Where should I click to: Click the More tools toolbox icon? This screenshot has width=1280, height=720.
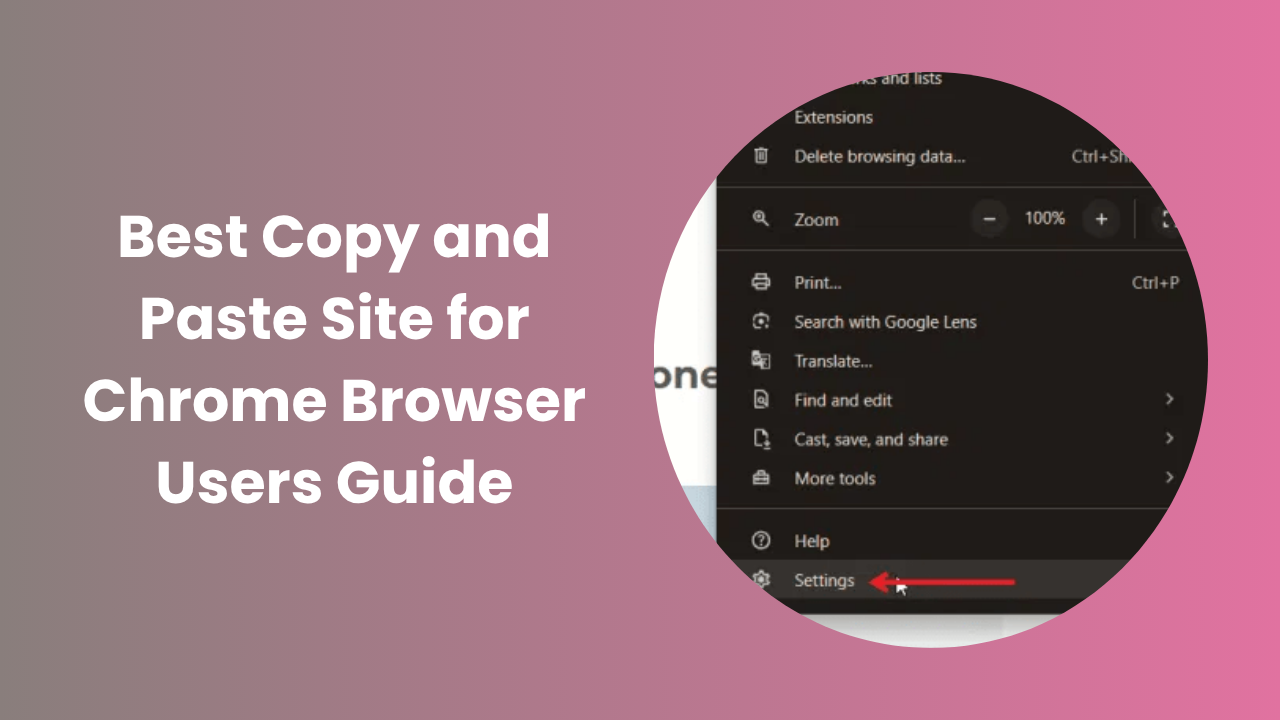coord(761,478)
